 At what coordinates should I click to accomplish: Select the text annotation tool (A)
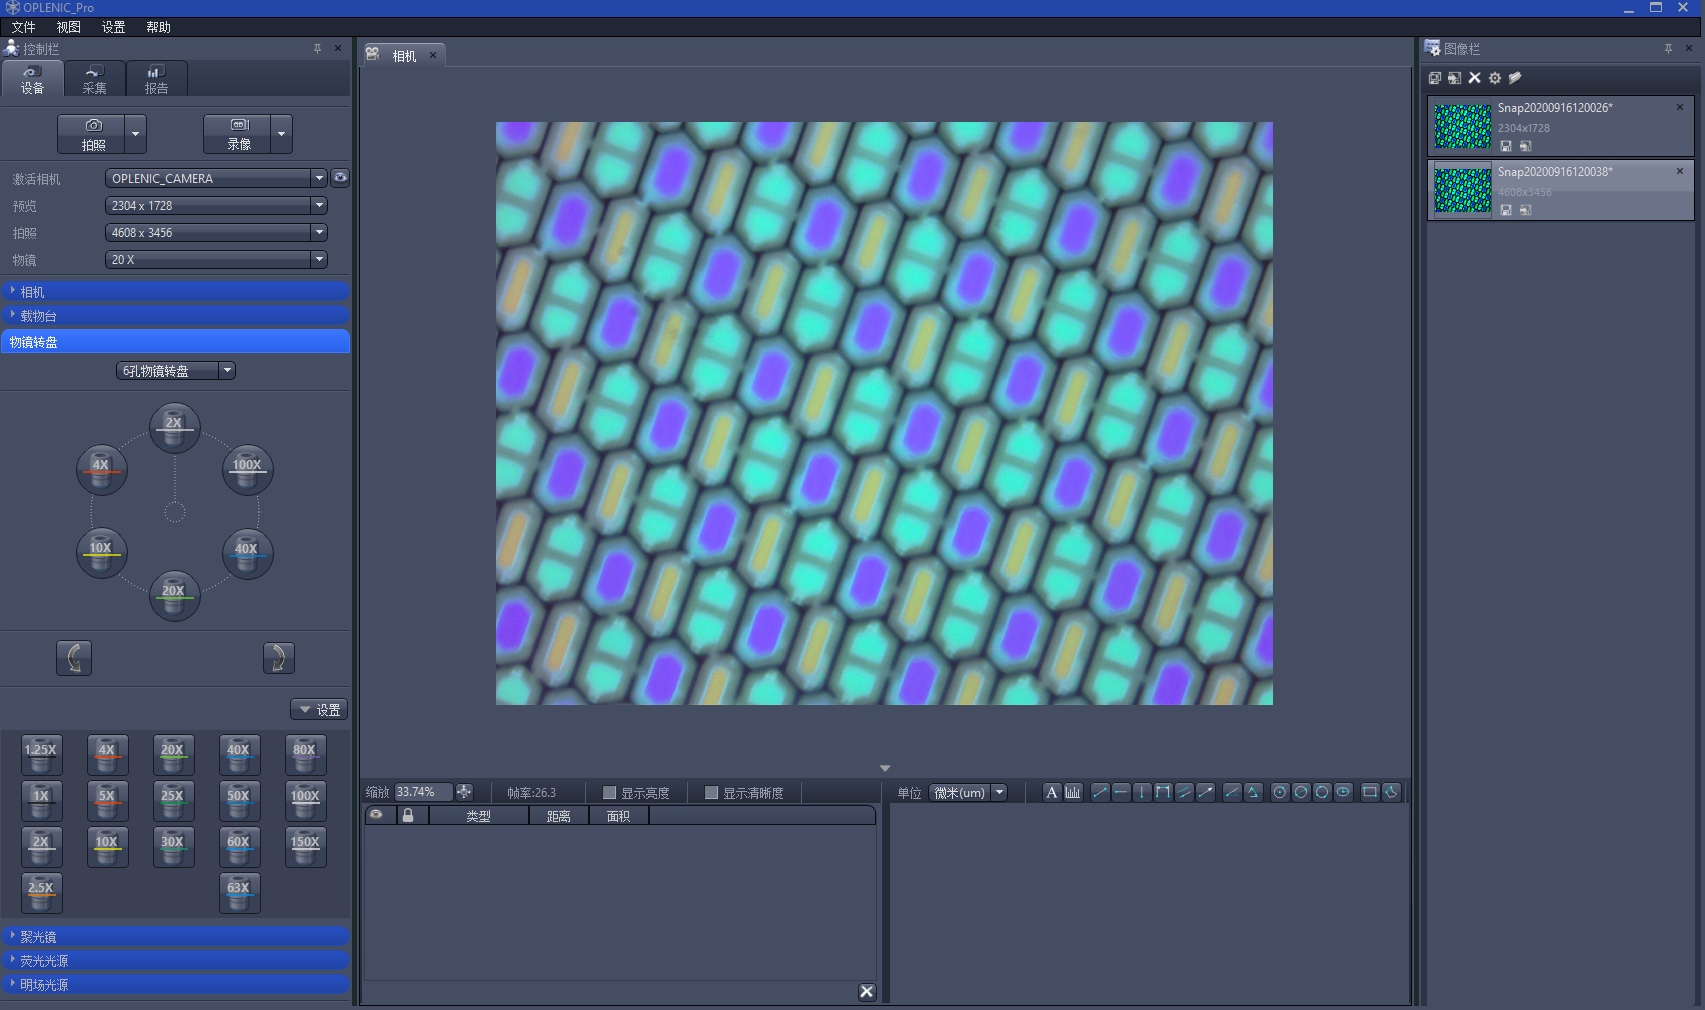1051,792
